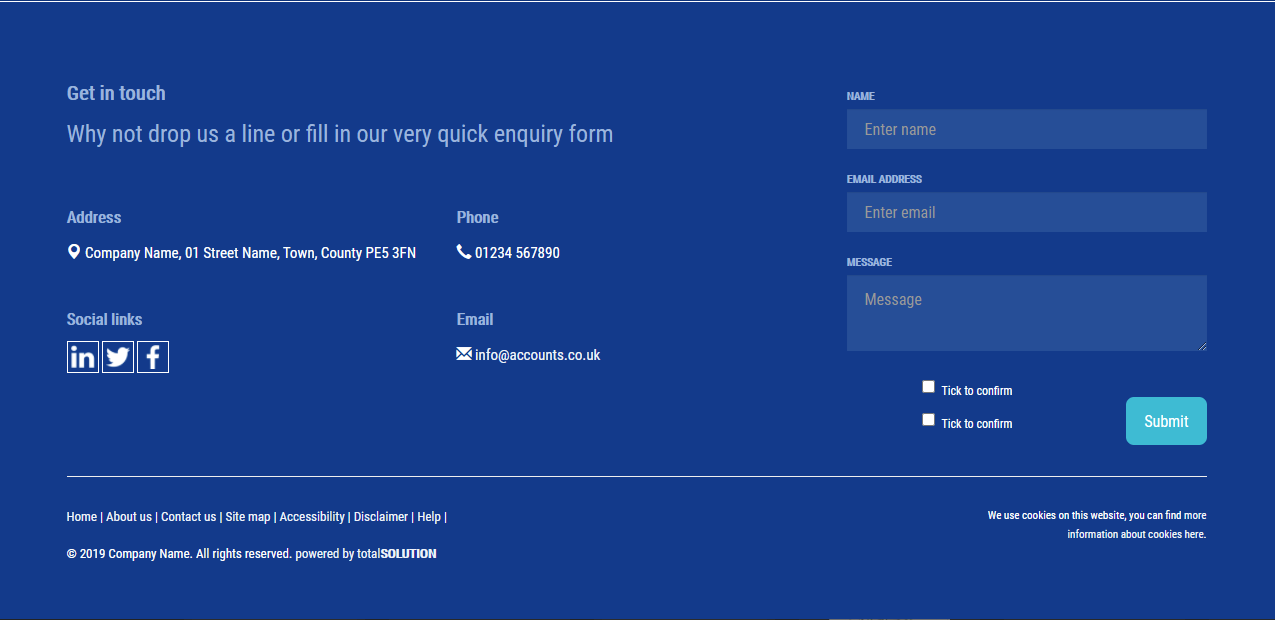
Task: Open the LinkedIn social link icon
Action: pos(83,357)
